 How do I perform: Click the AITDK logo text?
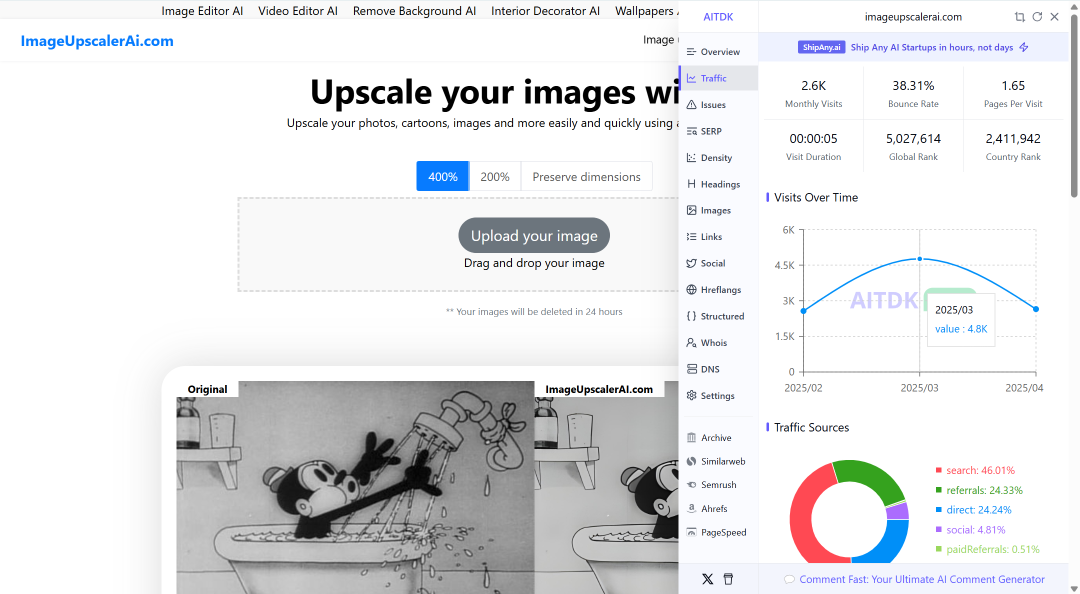[718, 17]
